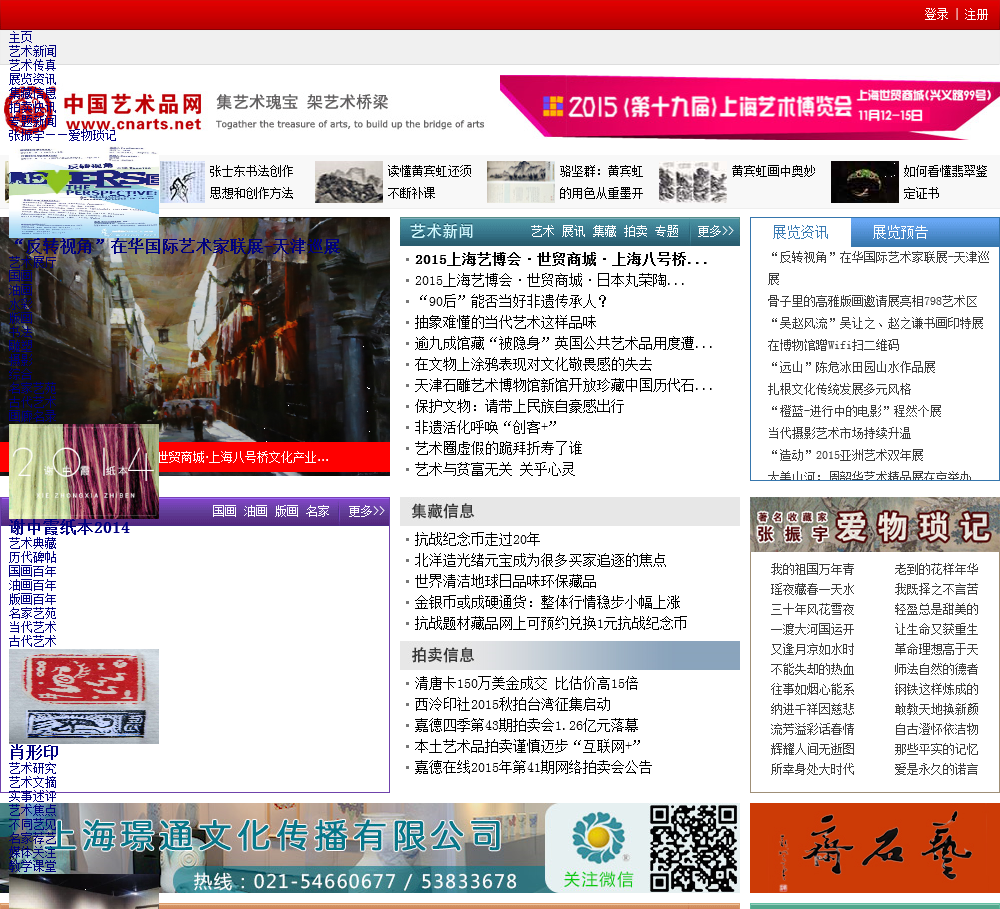Viewport: 1000px width, 909px height.
Task: Click 张振宇 爱物琐记 banner
Action: 874,525
